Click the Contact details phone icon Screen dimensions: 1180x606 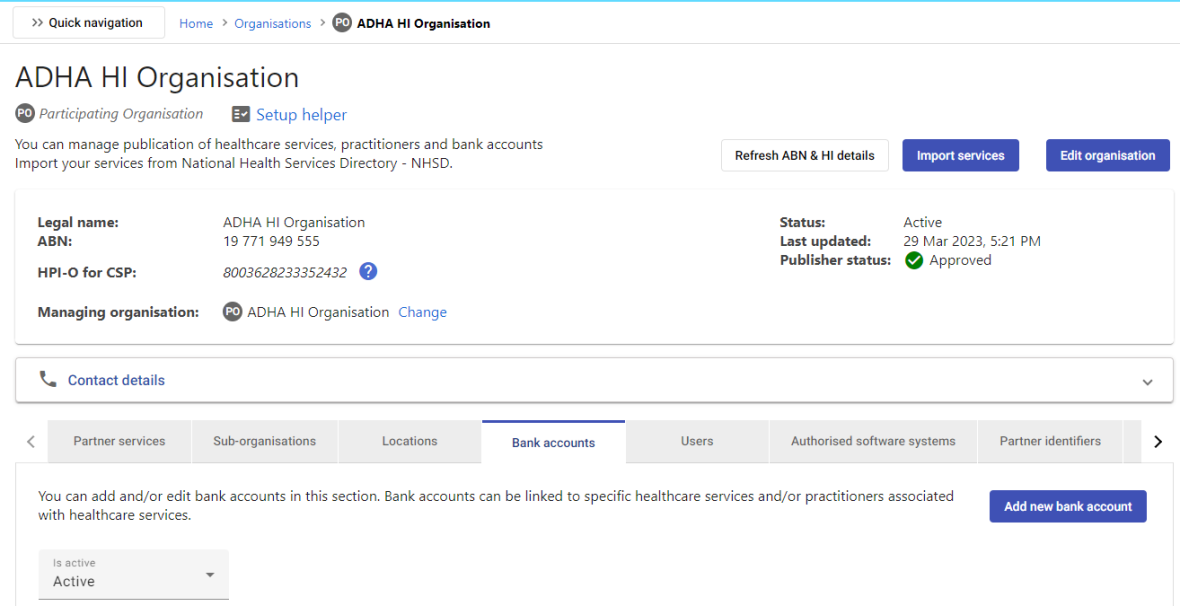(x=48, y=379)
